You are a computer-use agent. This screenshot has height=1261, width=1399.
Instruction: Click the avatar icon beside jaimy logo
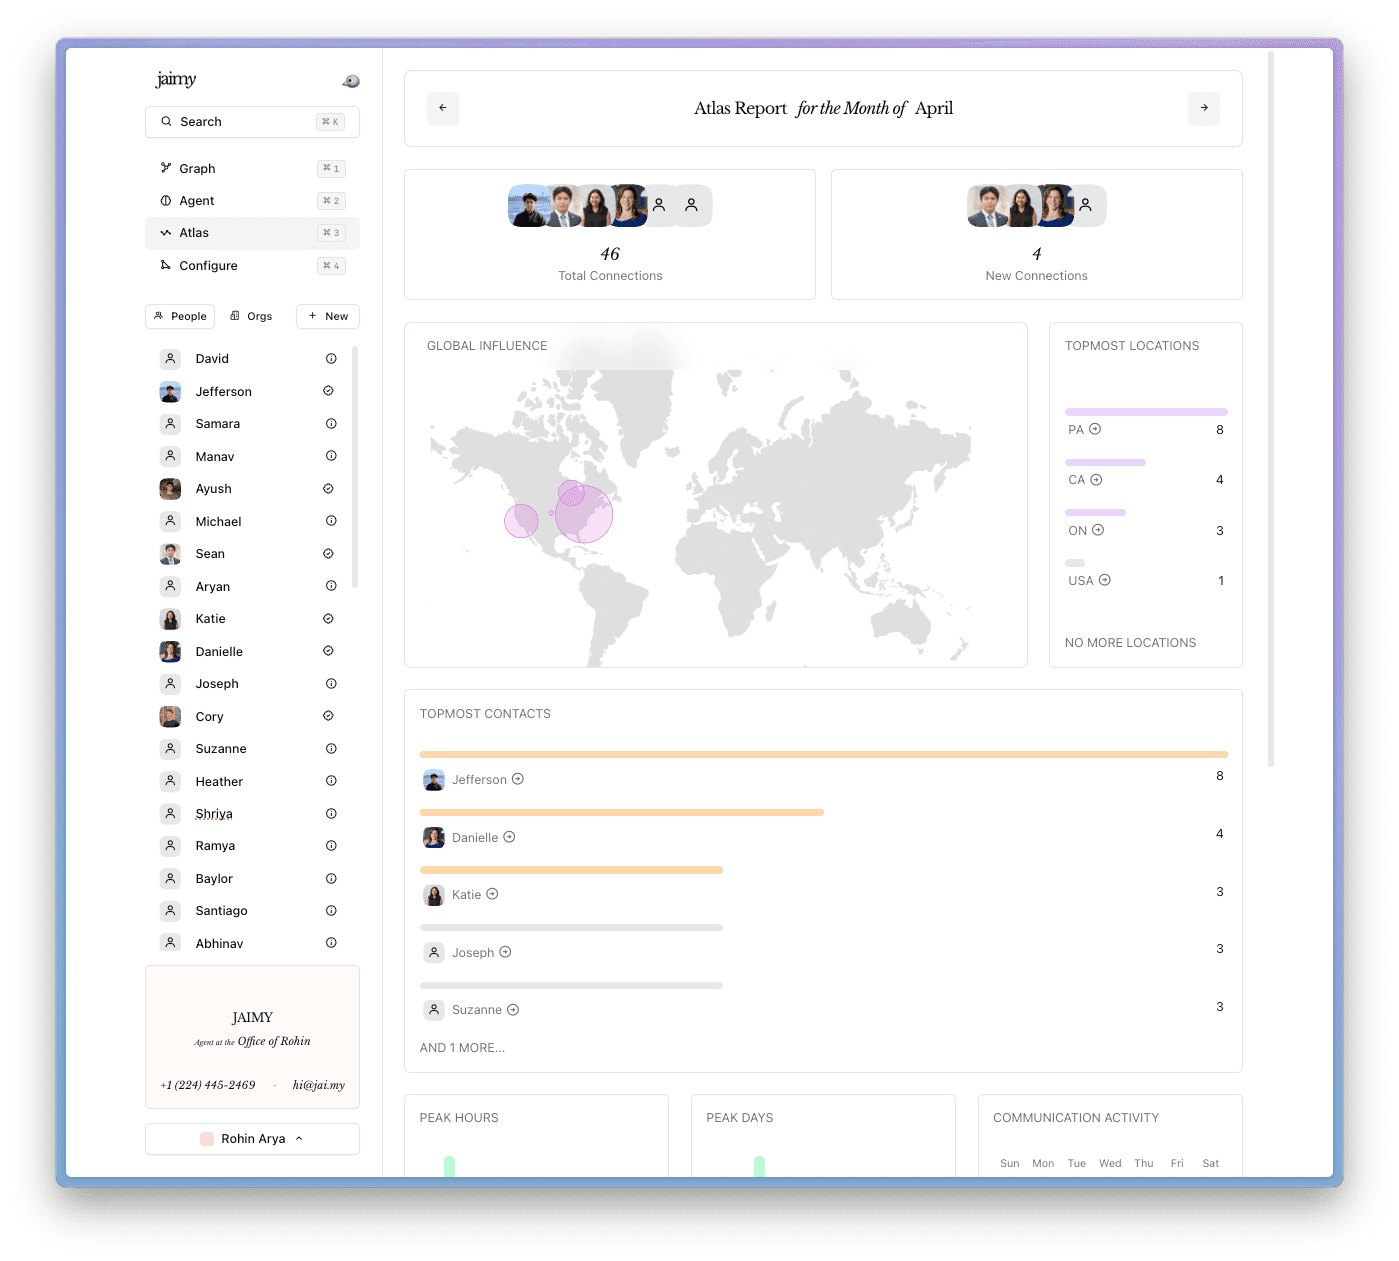pos(351,81)
